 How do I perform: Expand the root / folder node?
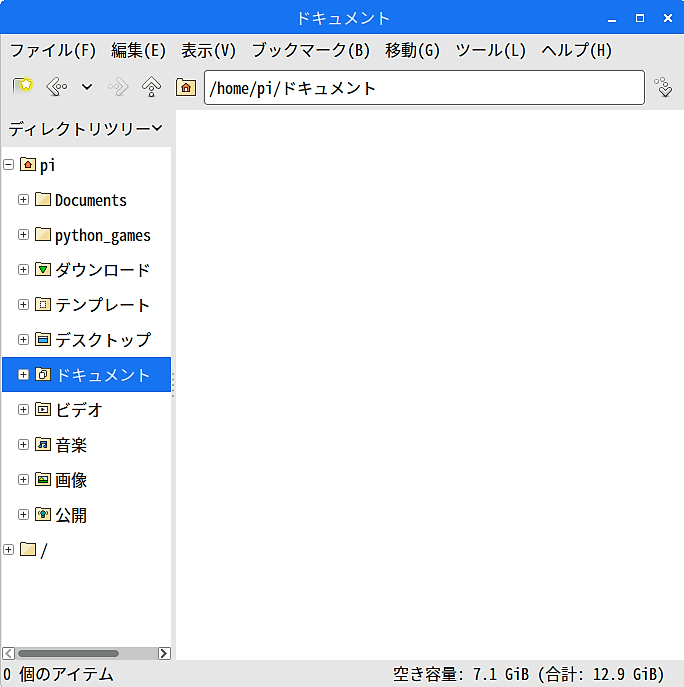[9, 549]
